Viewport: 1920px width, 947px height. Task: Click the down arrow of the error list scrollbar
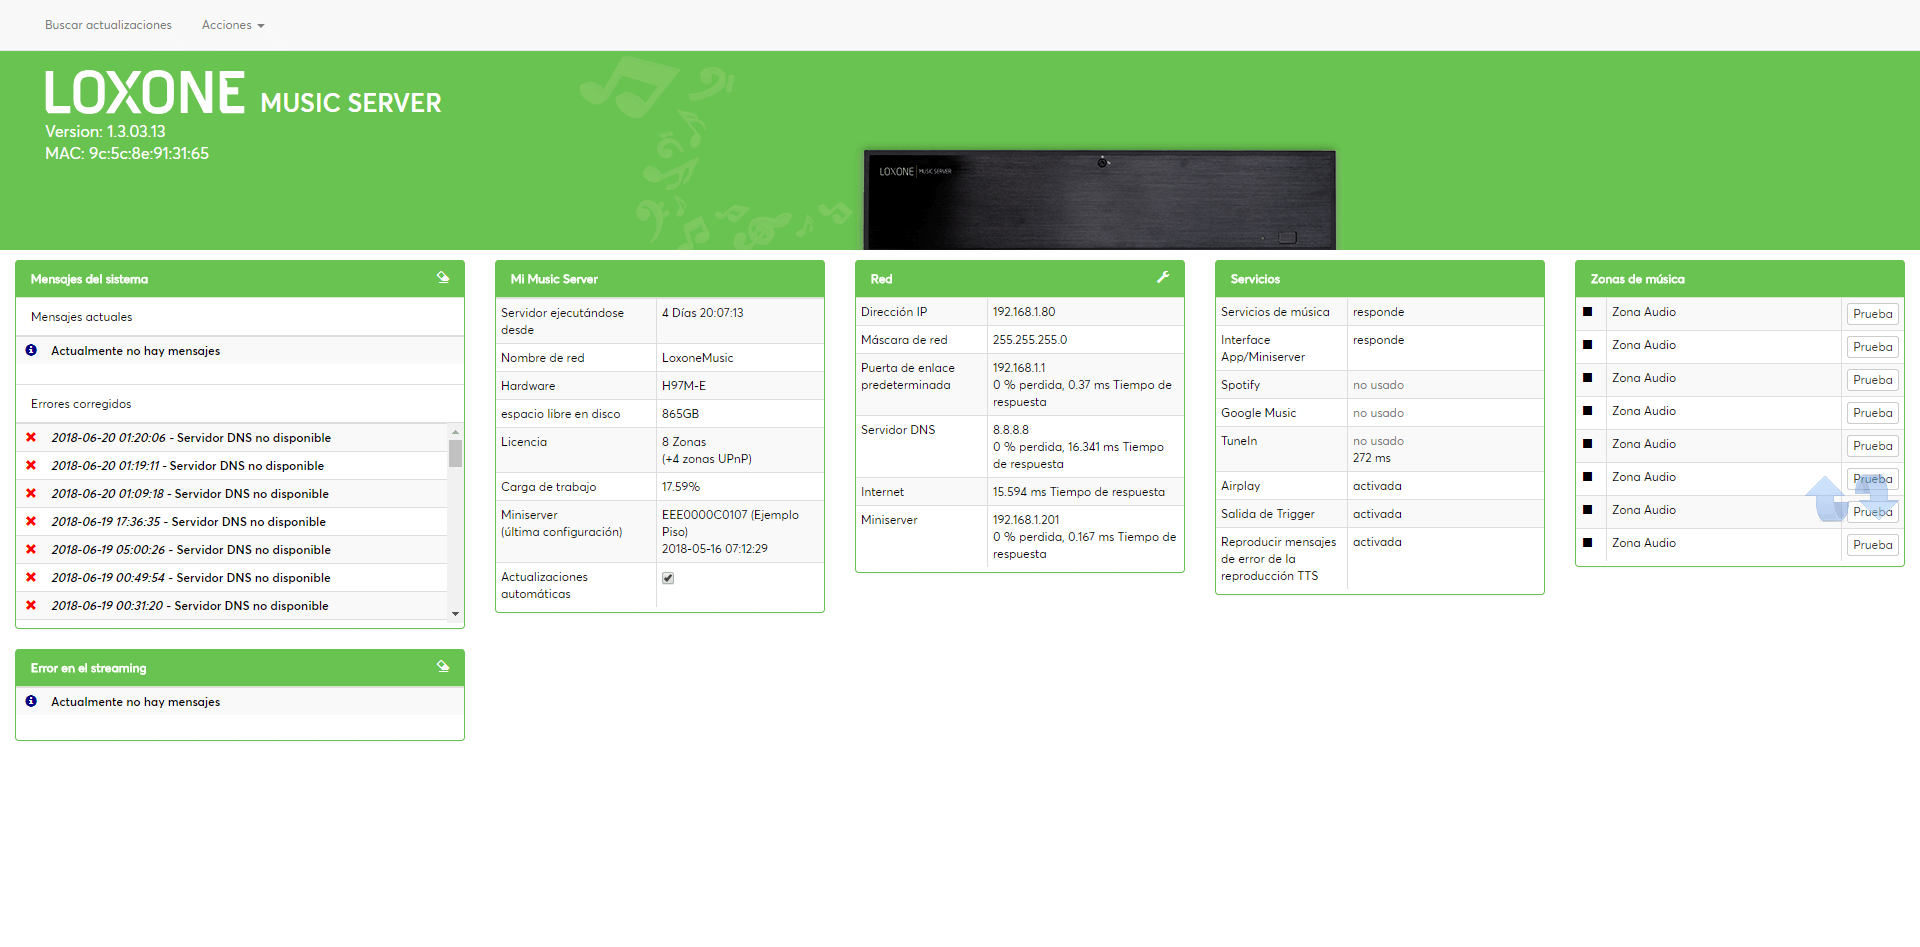tap(455, 614)
